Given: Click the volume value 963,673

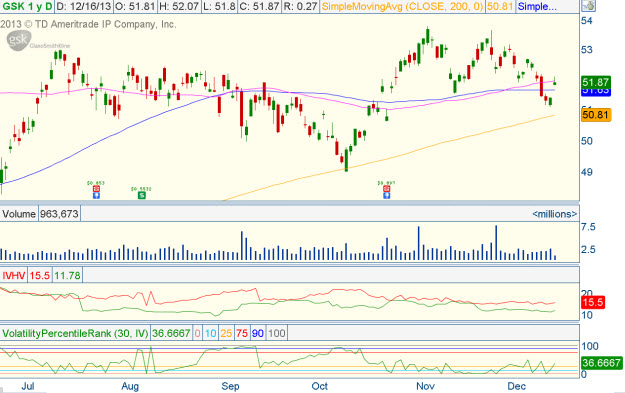Looking at the screenshot, I should pyautogui.click(x=59, y=214).
